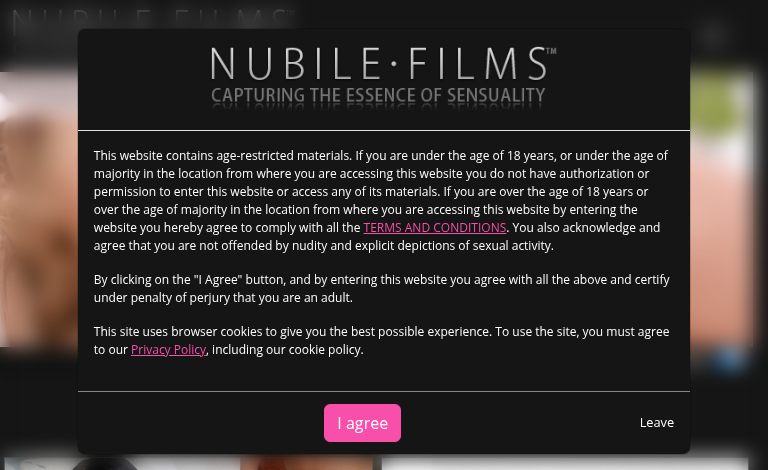Image resolution: width=768 pixels, height=470 pixels.
Task: Click the "Leave" link in the dialog
Action: (656, 422)
